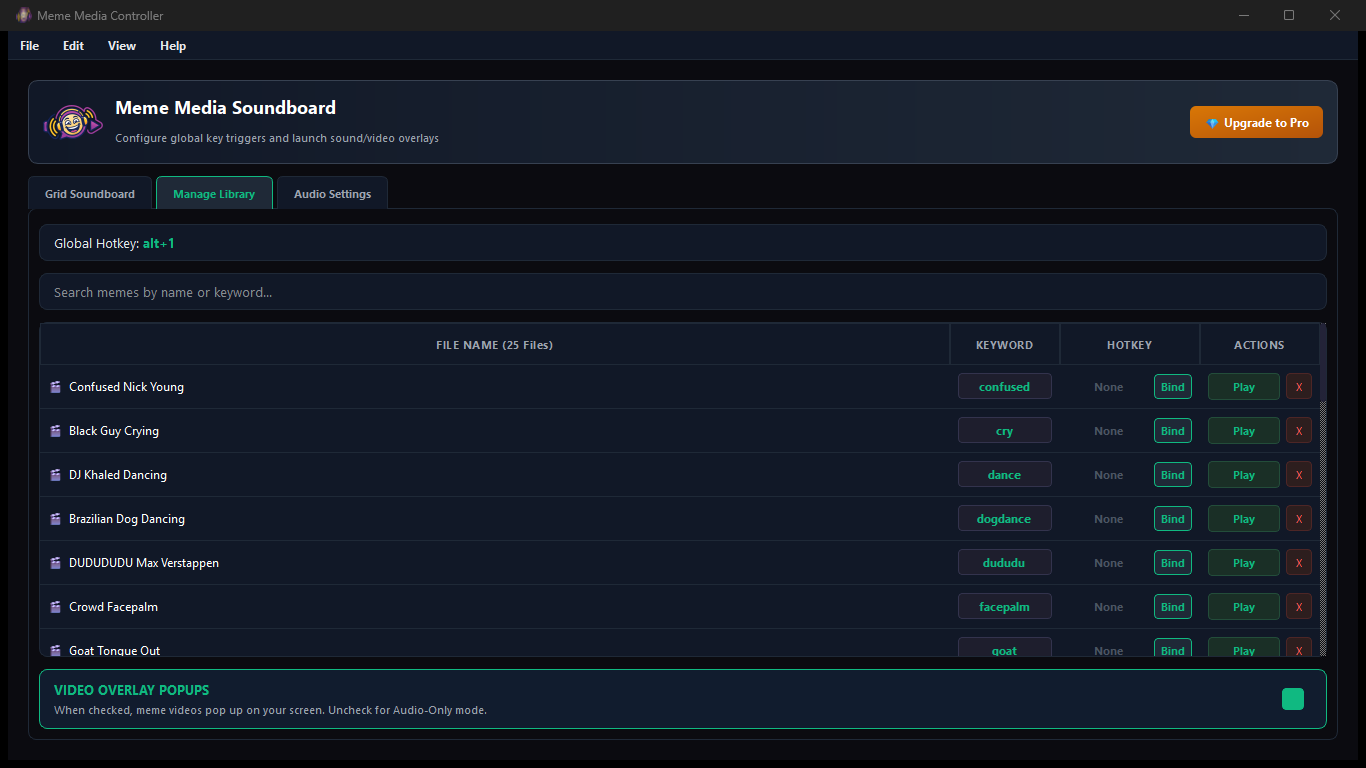The width and height of the screenshot is (1366, 768).
Task: Click the video clip icon beside Confused Nick Young
Action: coord(56,387)
